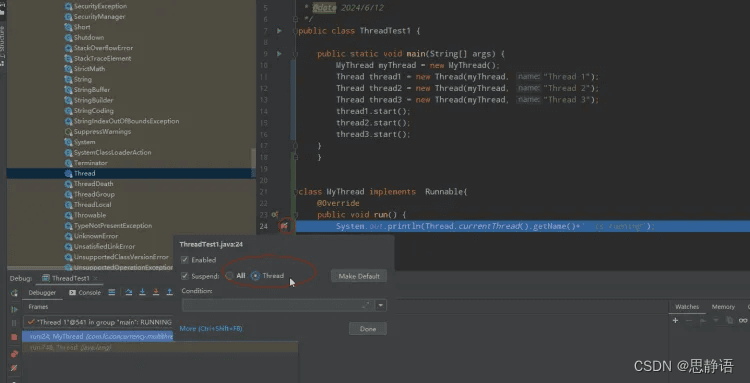This screenshot has width=750, height=383.
Task: Click the Make Default button
Action: (359, 276)
